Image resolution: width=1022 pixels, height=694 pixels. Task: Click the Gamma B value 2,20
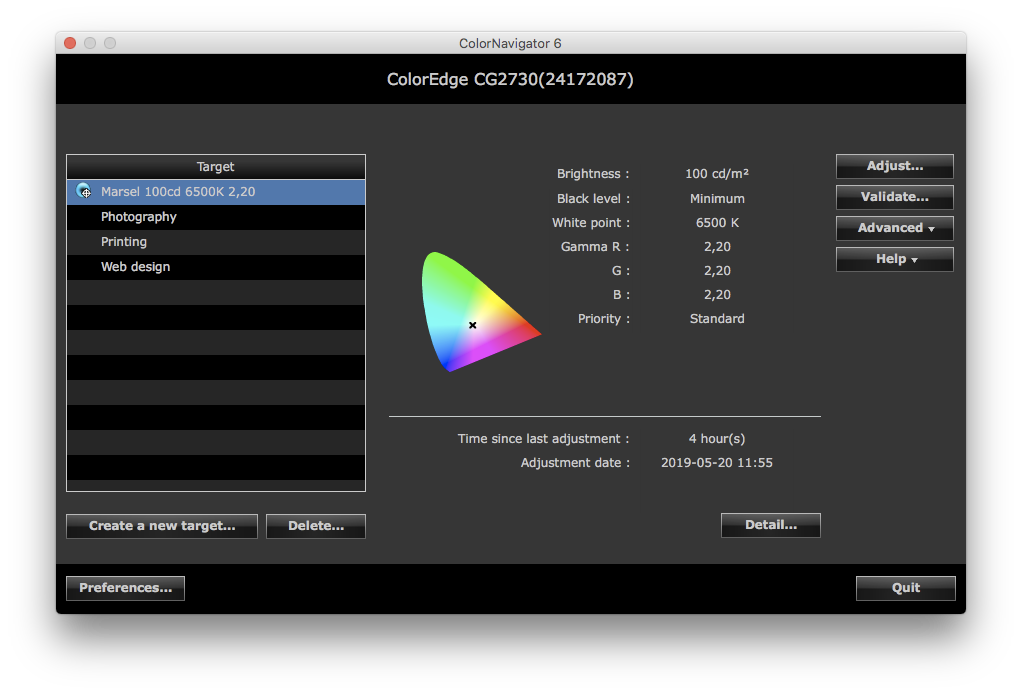coord(717,295)
